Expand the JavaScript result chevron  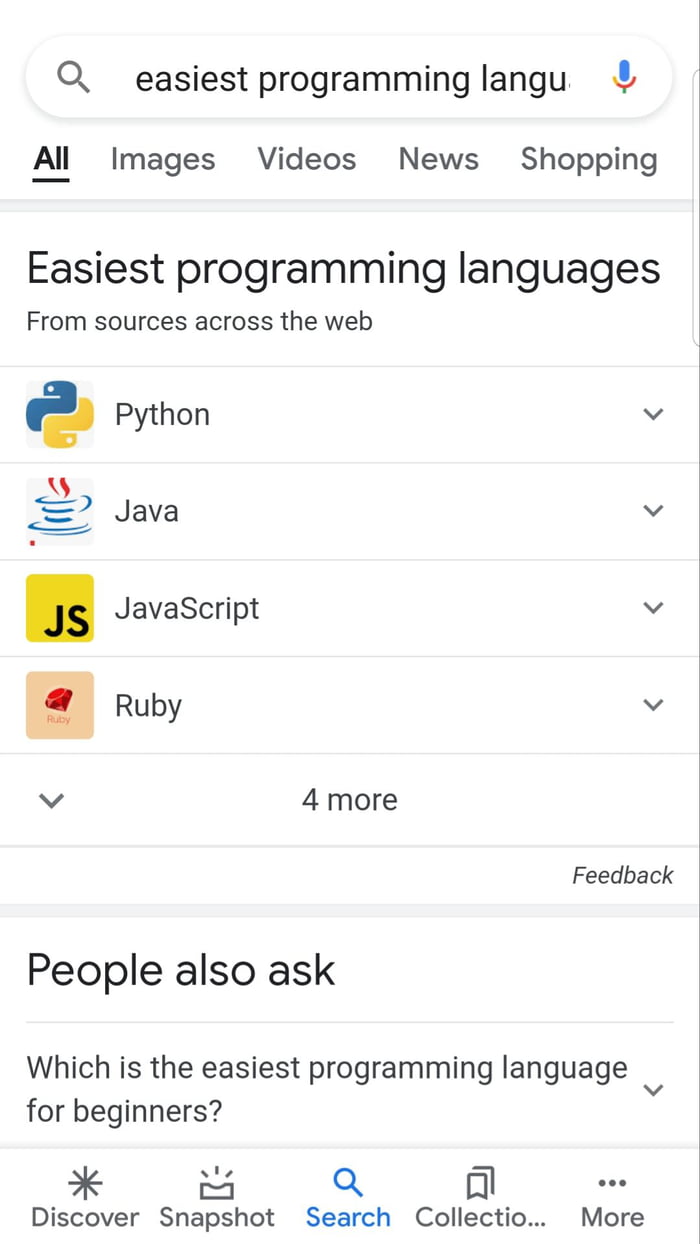click(653, 608)
